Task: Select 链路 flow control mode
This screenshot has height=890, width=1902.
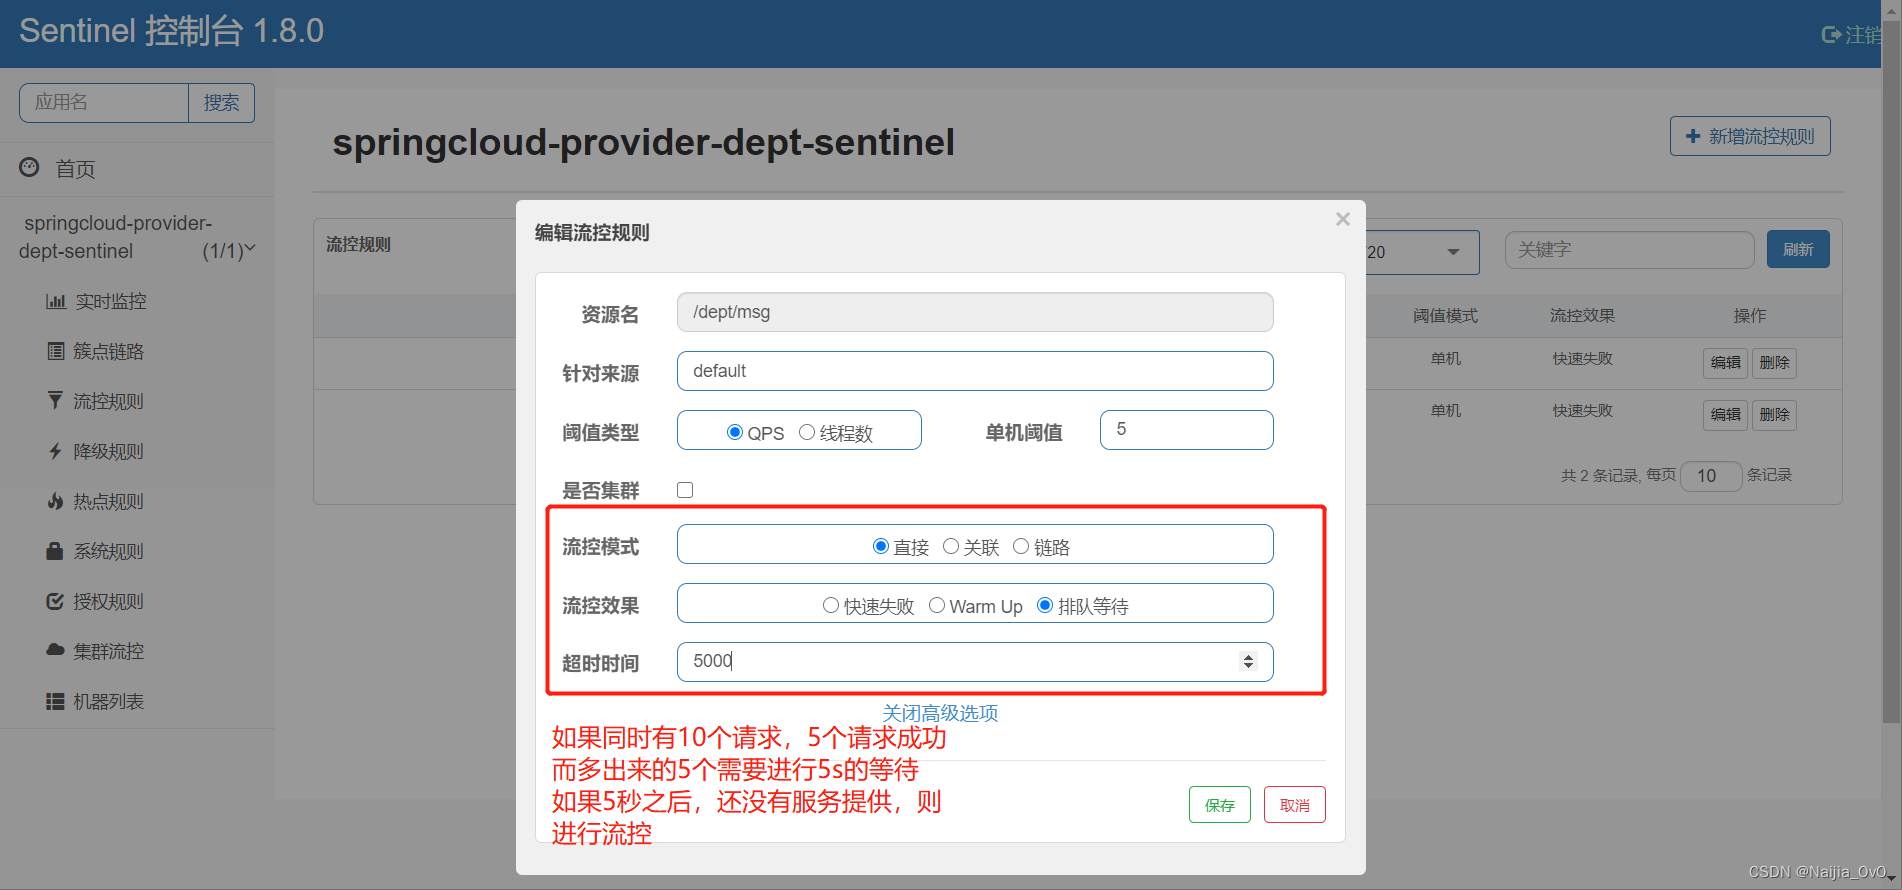Action: [1021, 546]
